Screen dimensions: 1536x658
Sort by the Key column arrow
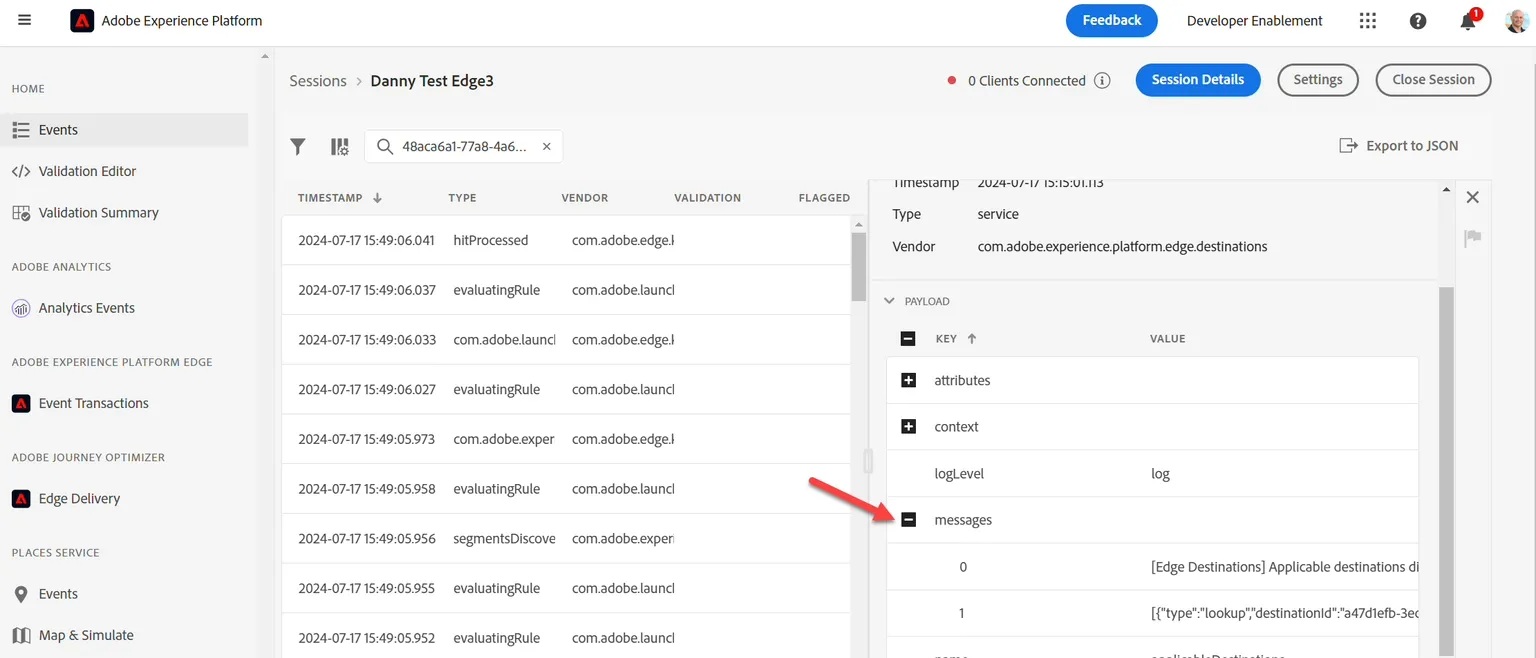(x=972, y=339)
